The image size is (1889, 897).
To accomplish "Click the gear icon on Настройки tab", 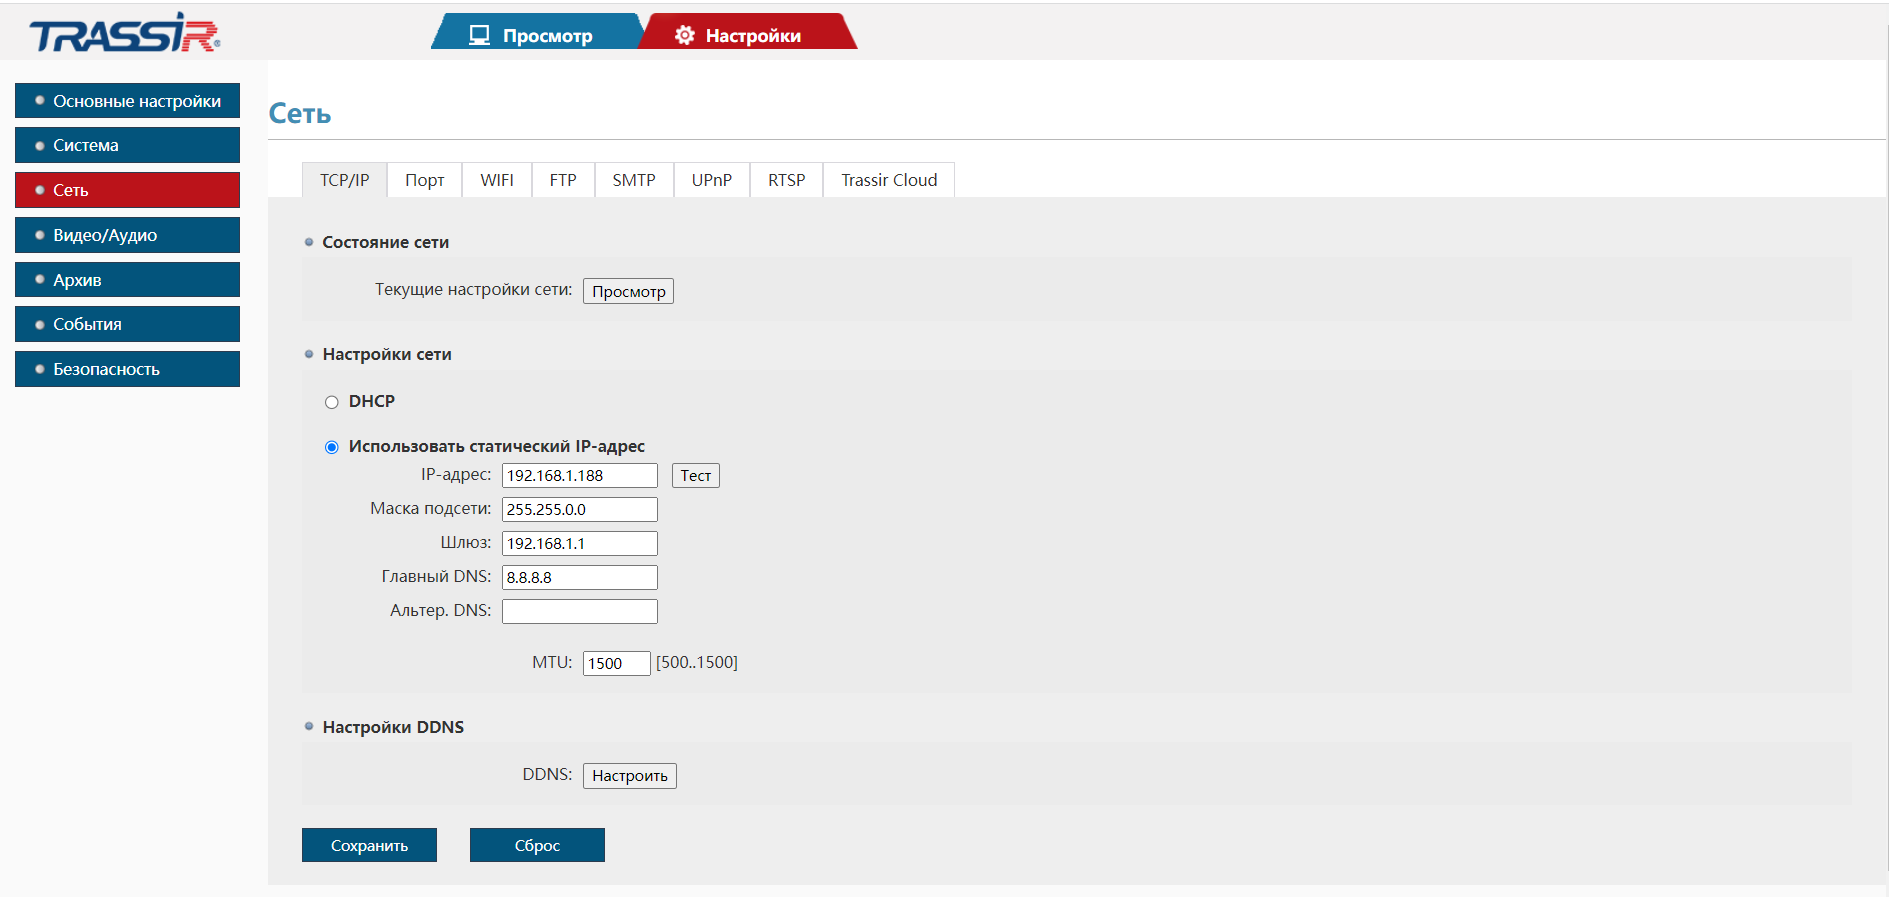I will pos(685,35).
